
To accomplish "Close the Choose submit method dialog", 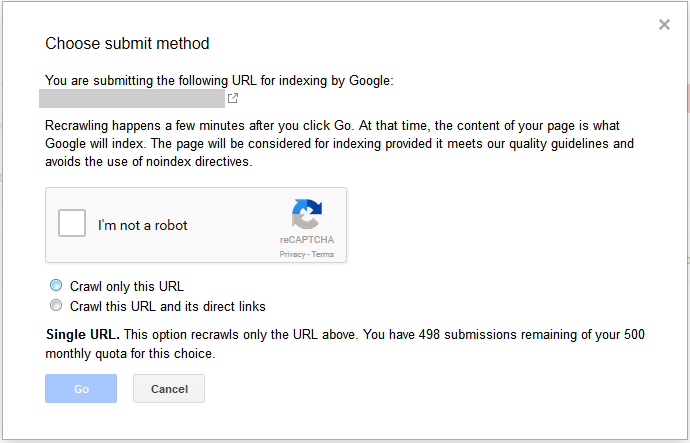I will tap(664, 25).
